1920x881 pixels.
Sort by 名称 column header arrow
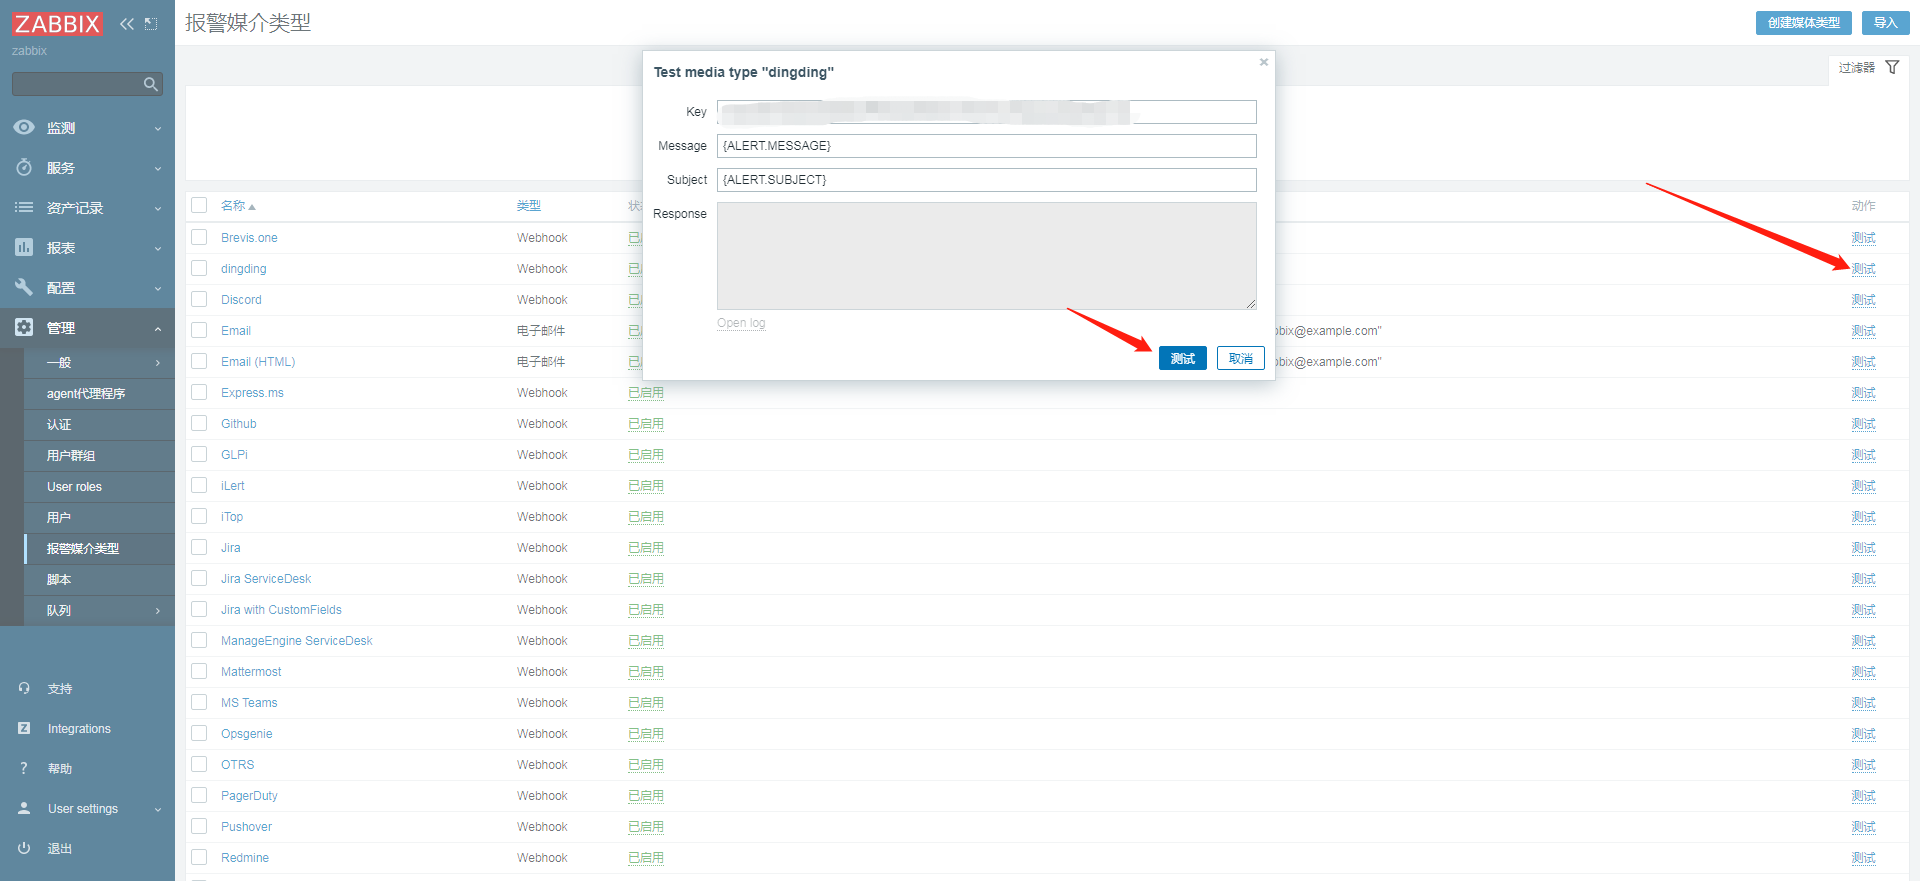click(x=252, y=207)
